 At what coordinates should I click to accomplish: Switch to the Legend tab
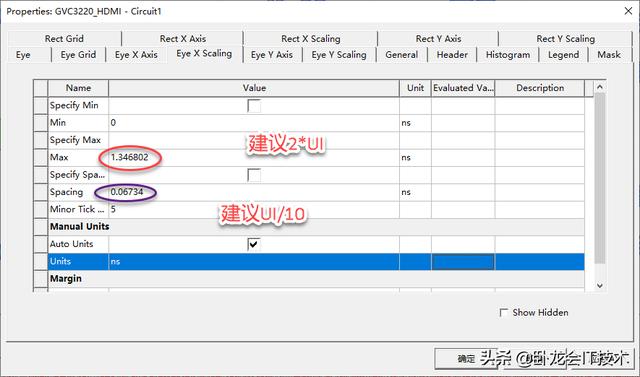[563, 55]
